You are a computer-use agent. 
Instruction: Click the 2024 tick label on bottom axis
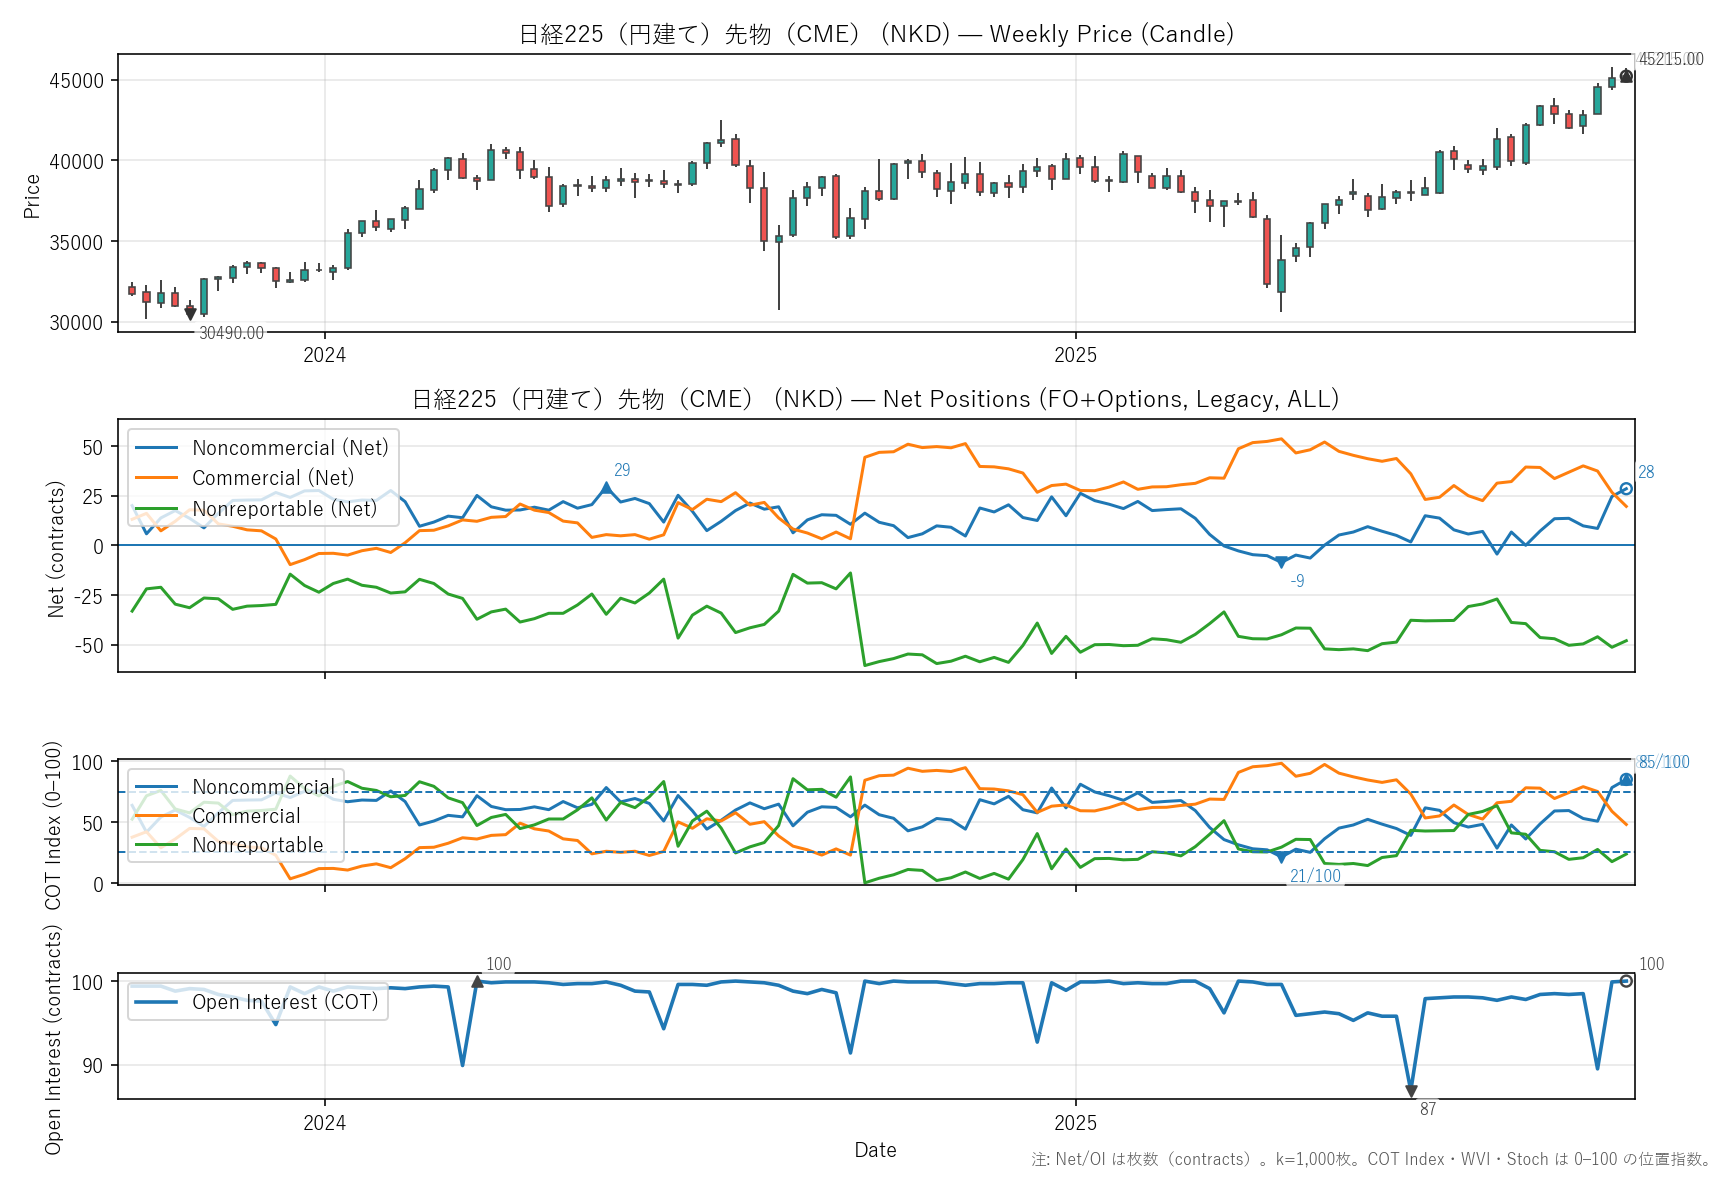(324, 1123)
